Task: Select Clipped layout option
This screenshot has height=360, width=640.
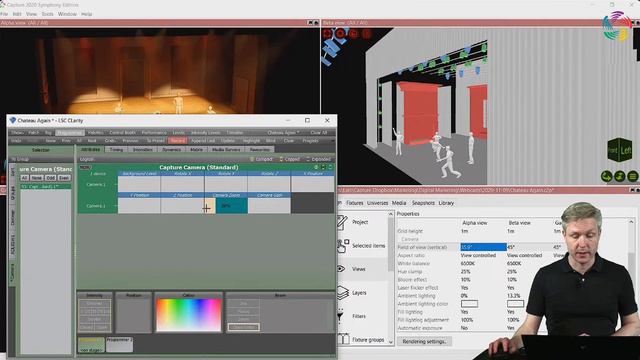Action: pos(289,159)
